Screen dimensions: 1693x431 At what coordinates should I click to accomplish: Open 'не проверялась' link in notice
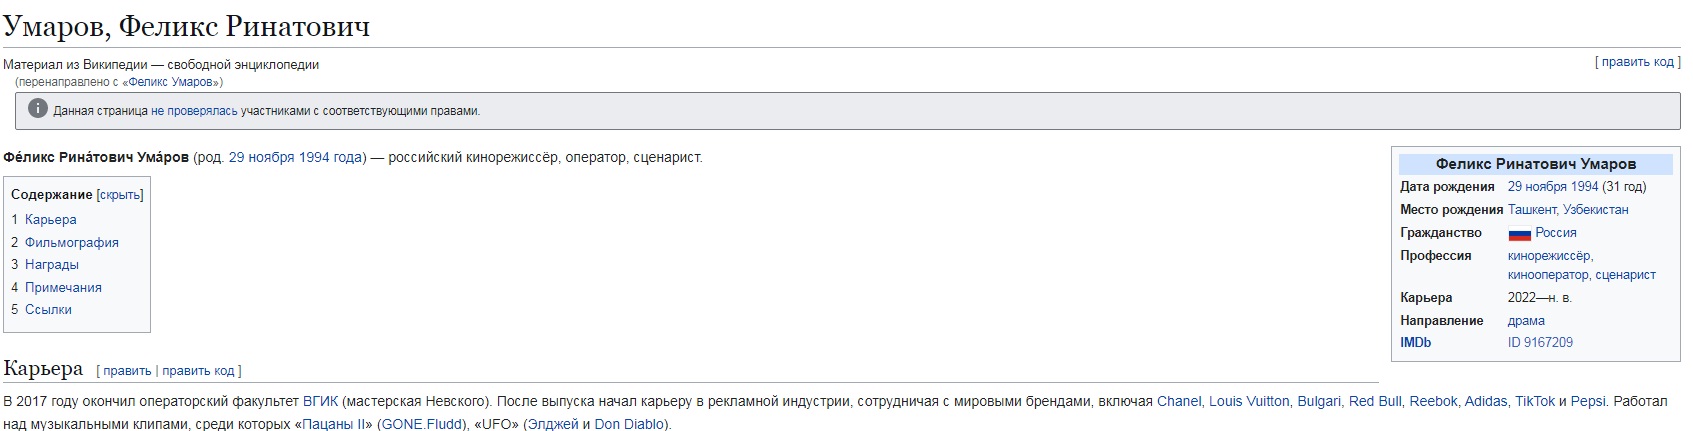pos(194,111)
